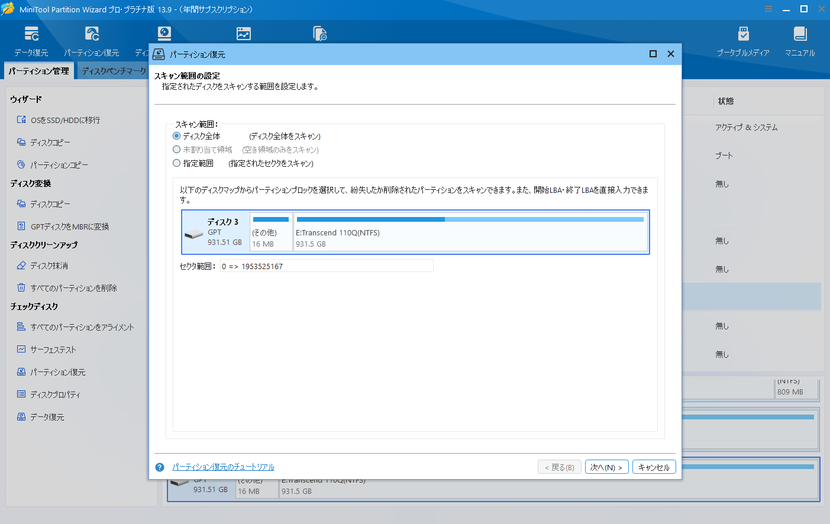
Task: Click the キャンセル button
Action: [x=654, y=467]
